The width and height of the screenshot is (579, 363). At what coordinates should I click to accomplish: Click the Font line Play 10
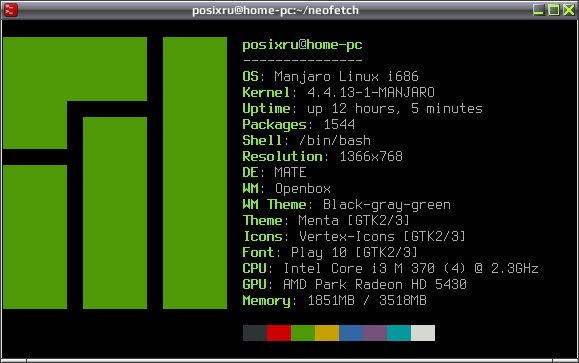pos(330,253)
